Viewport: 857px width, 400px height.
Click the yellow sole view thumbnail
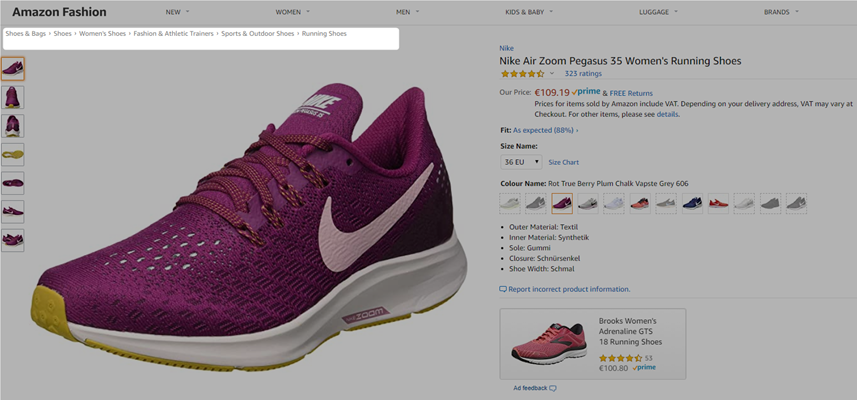click(x=13, y=154)
